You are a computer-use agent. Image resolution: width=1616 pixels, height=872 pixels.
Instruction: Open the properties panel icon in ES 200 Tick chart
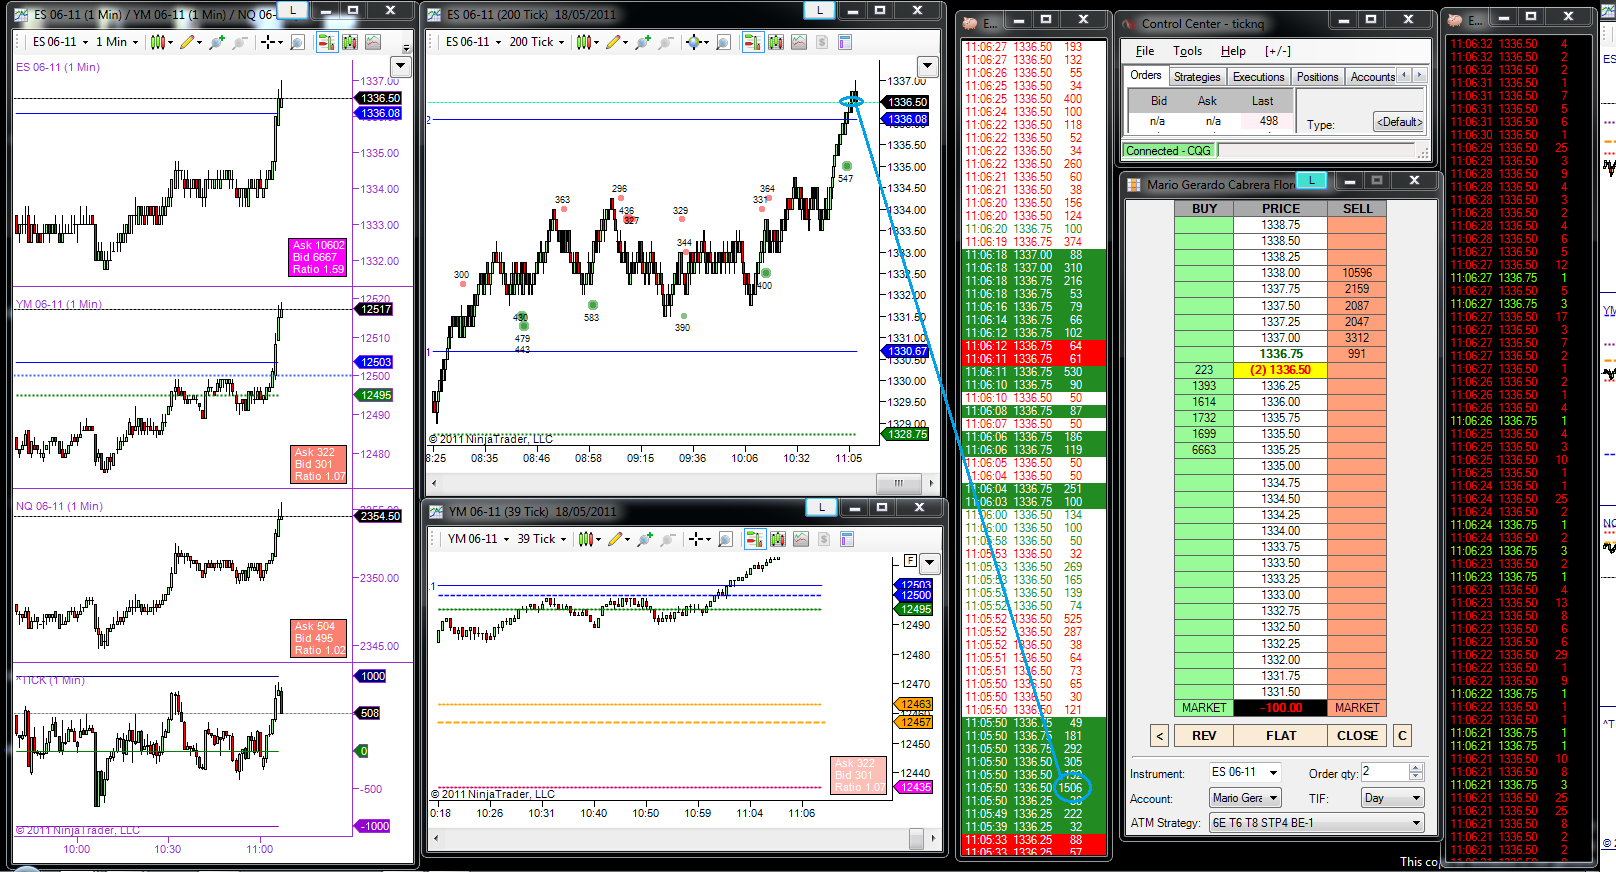[x=845, y=42]
